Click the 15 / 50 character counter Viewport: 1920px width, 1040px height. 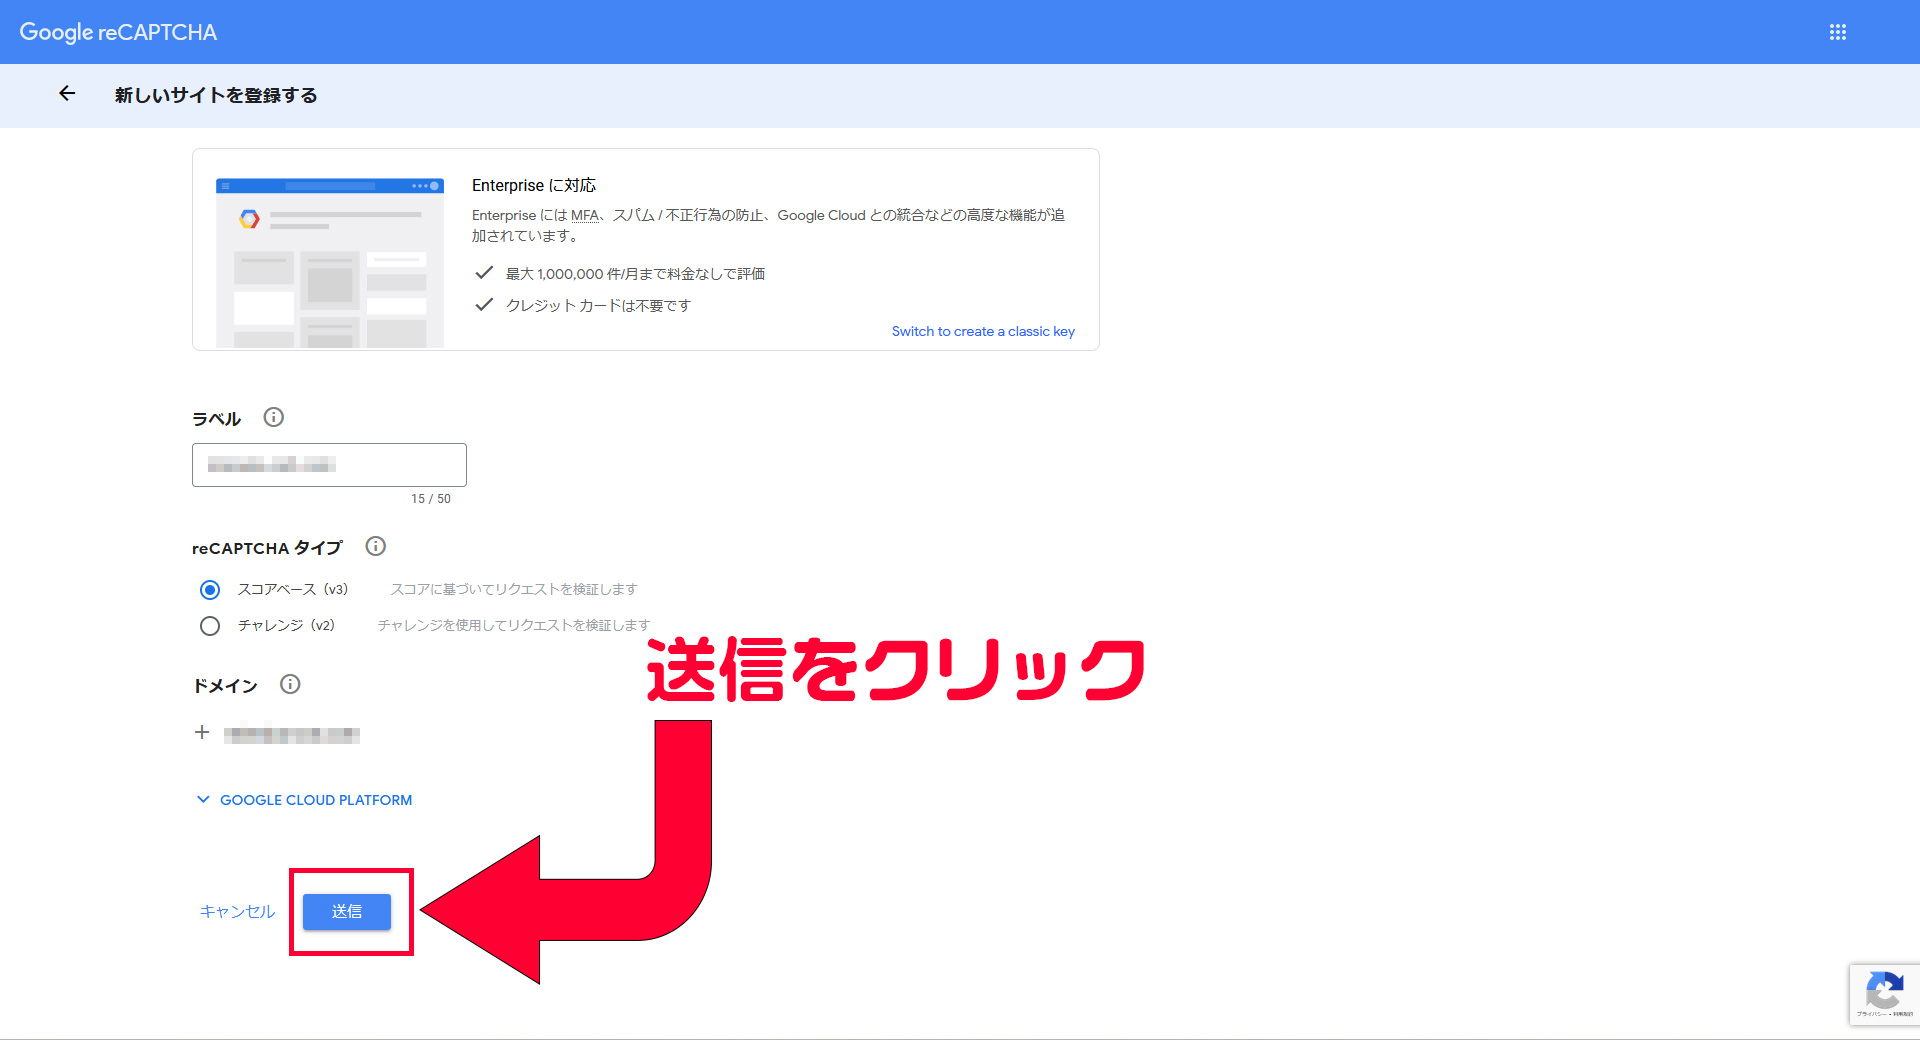[431, 498]
